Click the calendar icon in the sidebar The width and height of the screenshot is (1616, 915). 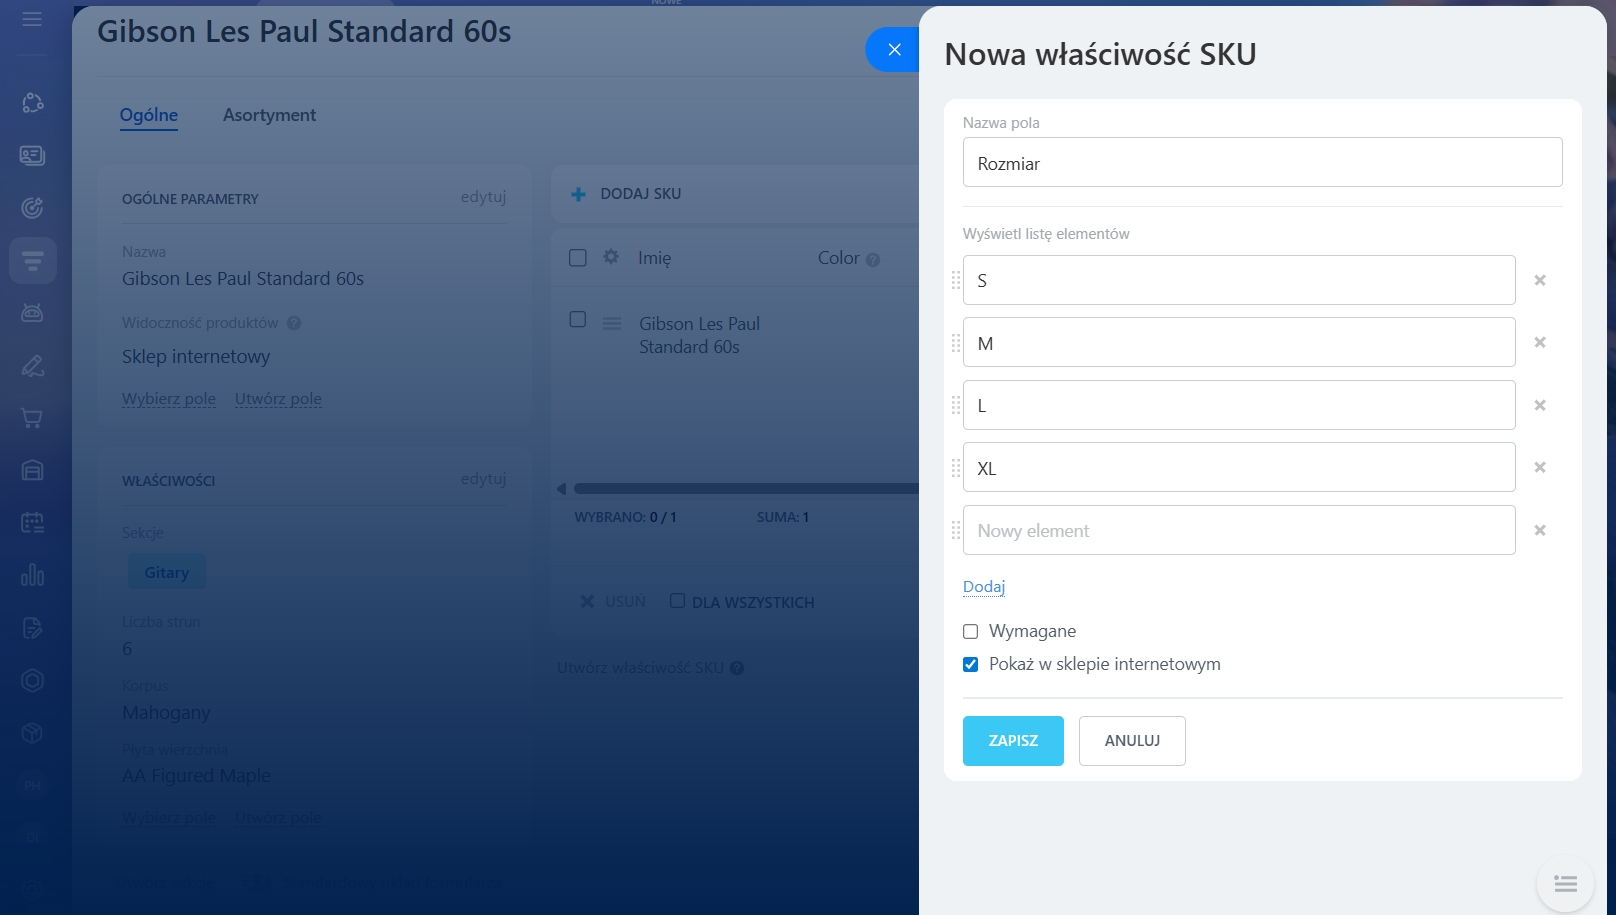[x=32, y=522]
